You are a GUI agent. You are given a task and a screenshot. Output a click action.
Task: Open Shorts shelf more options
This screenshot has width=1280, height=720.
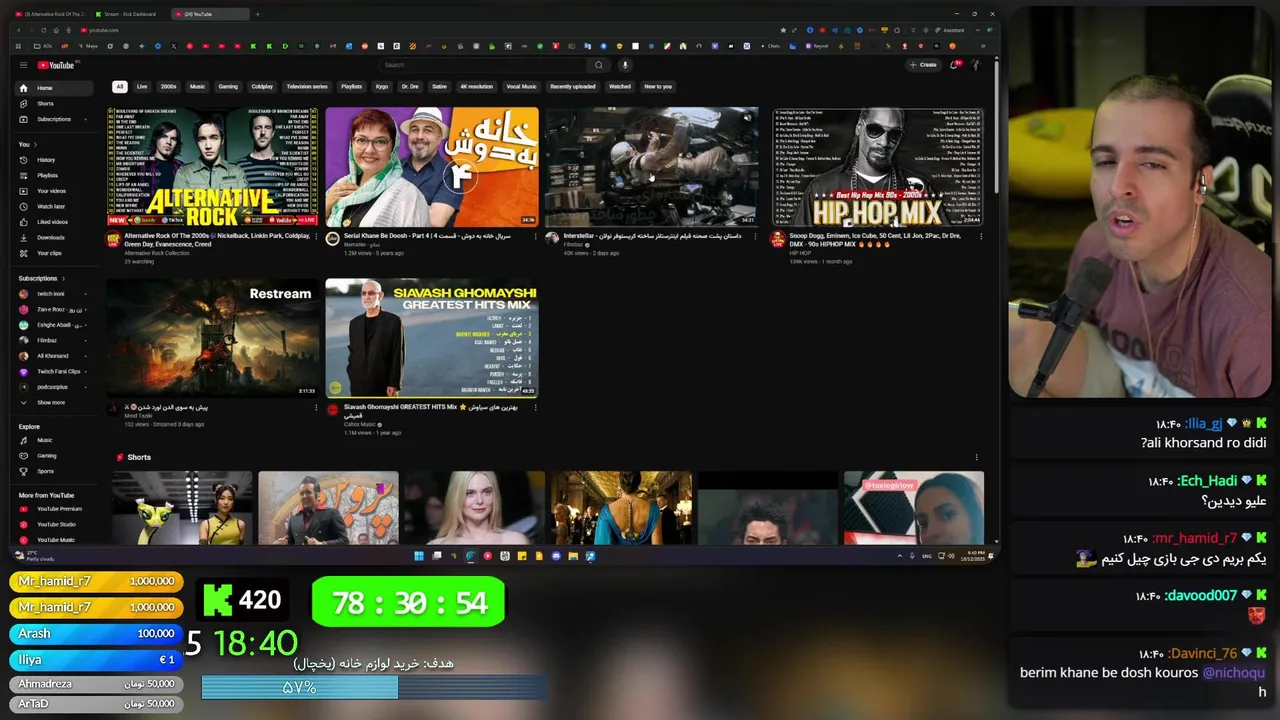[977, 457]
